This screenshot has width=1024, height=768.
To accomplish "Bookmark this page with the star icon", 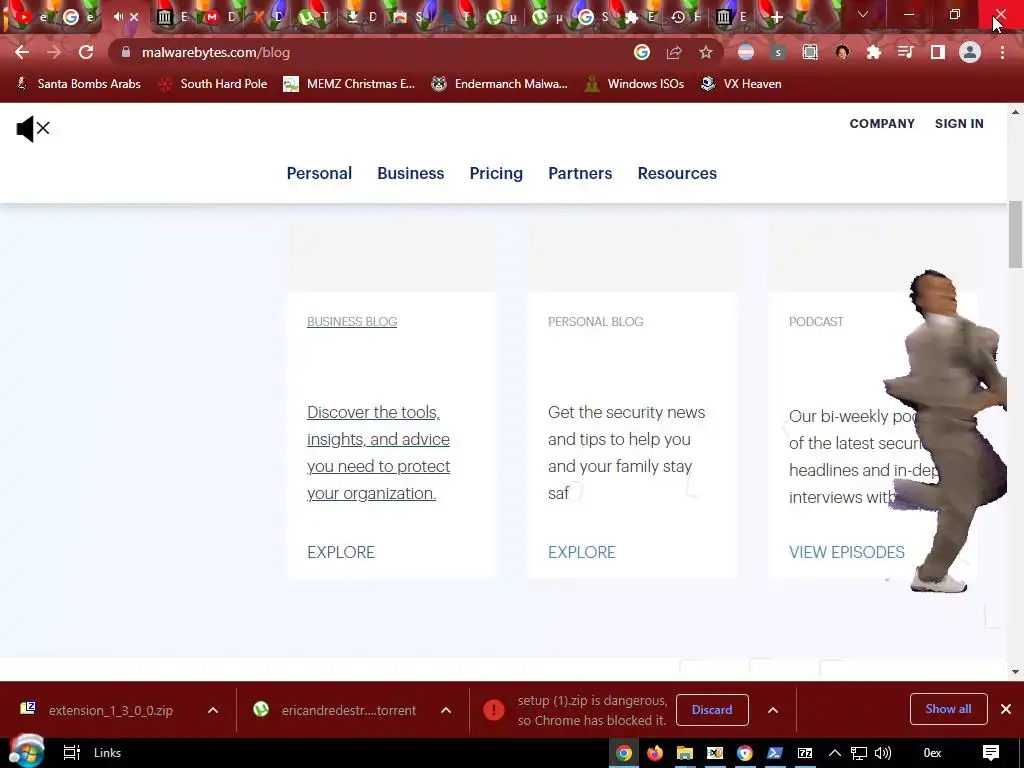I will pyautogui.click(x=706, y=52).
